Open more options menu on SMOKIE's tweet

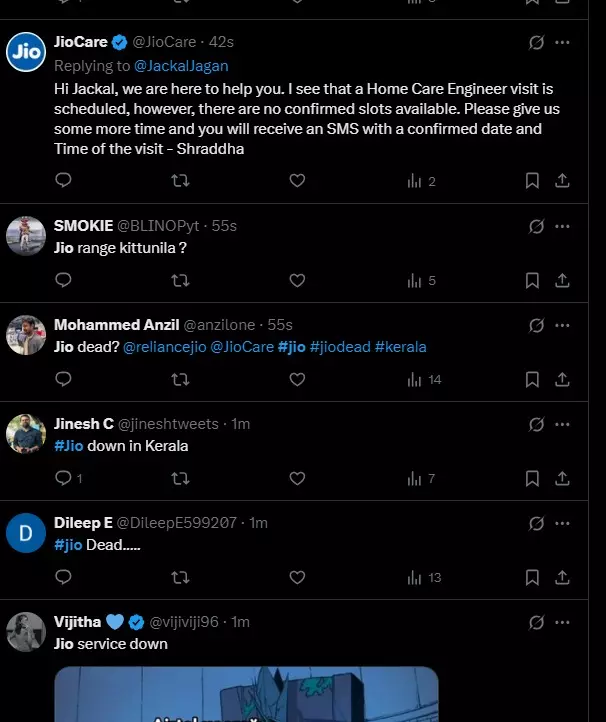(562, 226)
